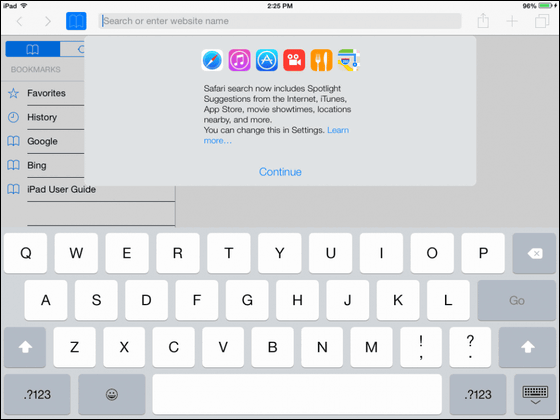Viewport: 560px width, 420px height.
Task: Tap the red movie camera icon
Action: click(294, 60)
